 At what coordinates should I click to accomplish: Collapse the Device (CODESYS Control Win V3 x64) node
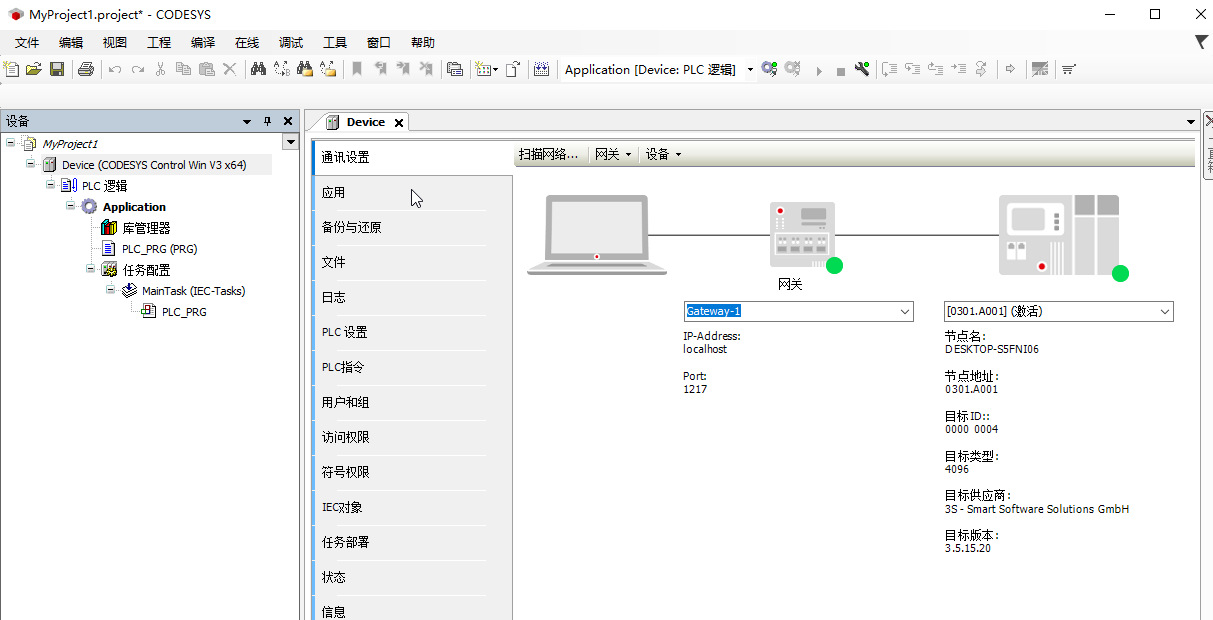click(30, 164)
